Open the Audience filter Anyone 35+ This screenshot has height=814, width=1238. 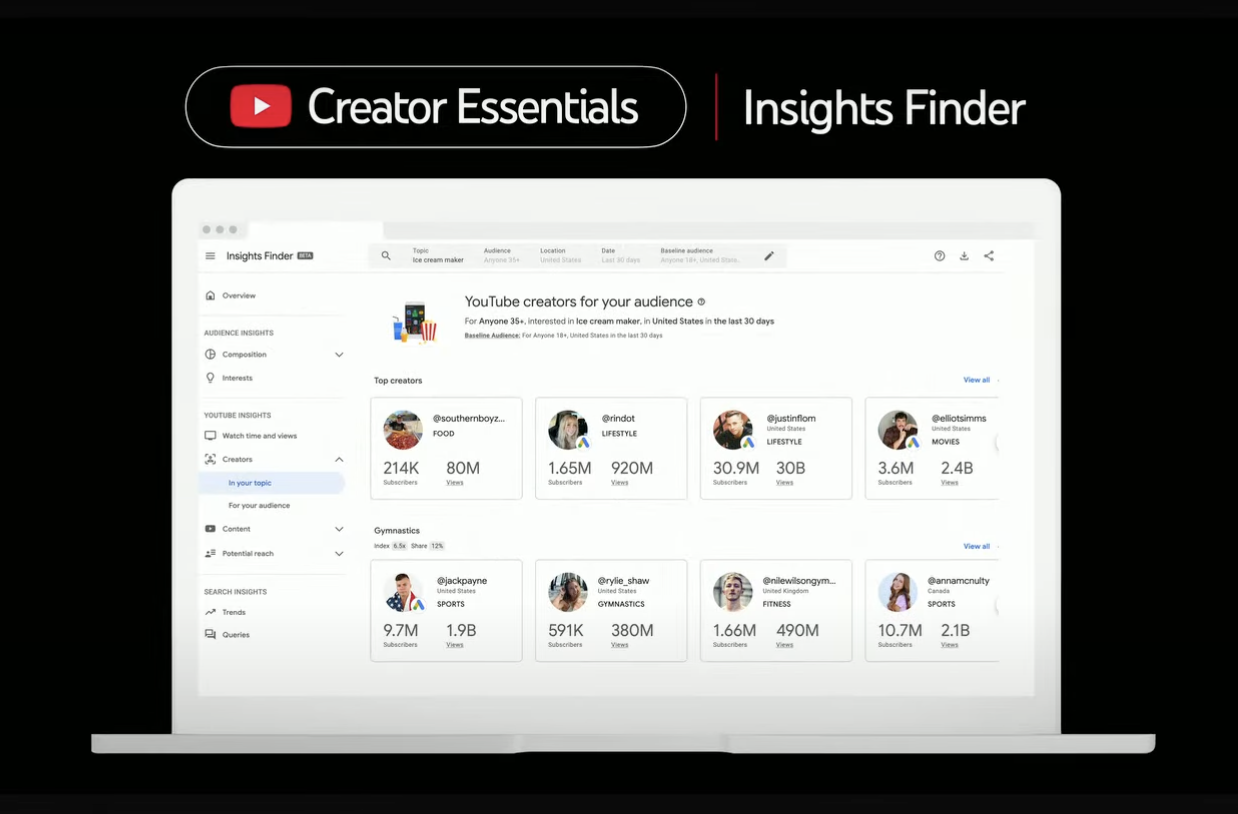[502, 256]
